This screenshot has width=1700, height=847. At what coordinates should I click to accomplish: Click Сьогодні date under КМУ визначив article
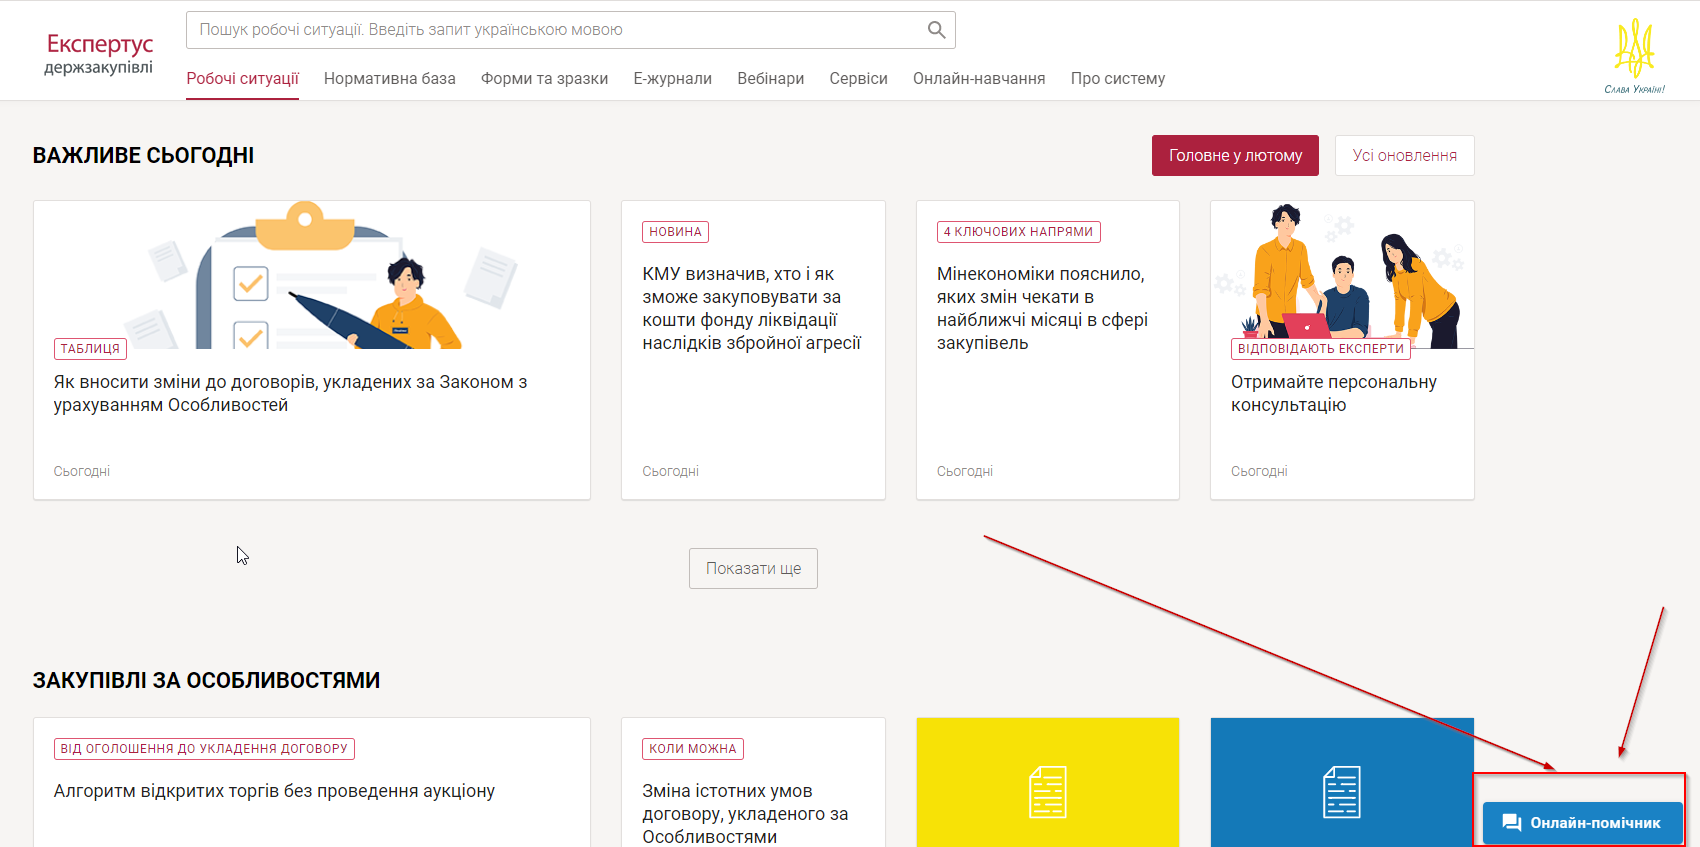(x=670, y=471)
